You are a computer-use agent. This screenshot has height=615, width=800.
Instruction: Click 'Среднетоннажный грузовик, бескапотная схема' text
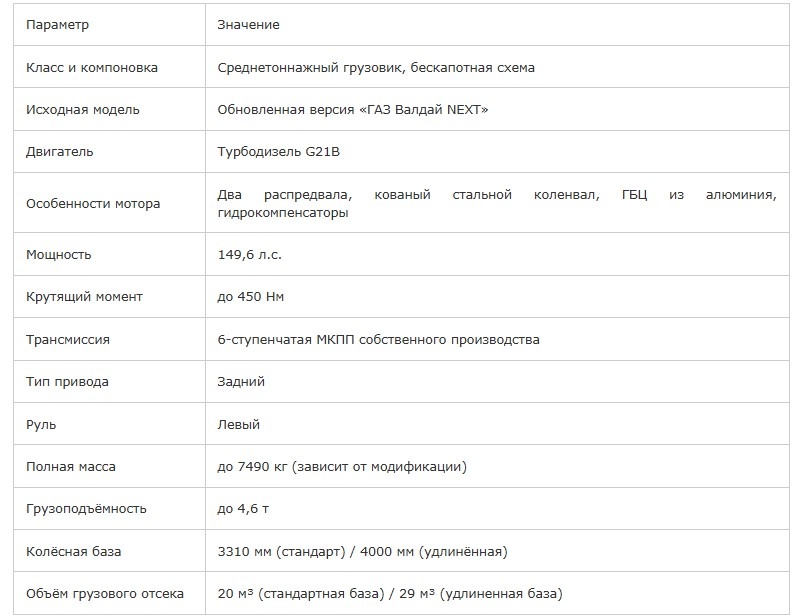pos(376,67)
